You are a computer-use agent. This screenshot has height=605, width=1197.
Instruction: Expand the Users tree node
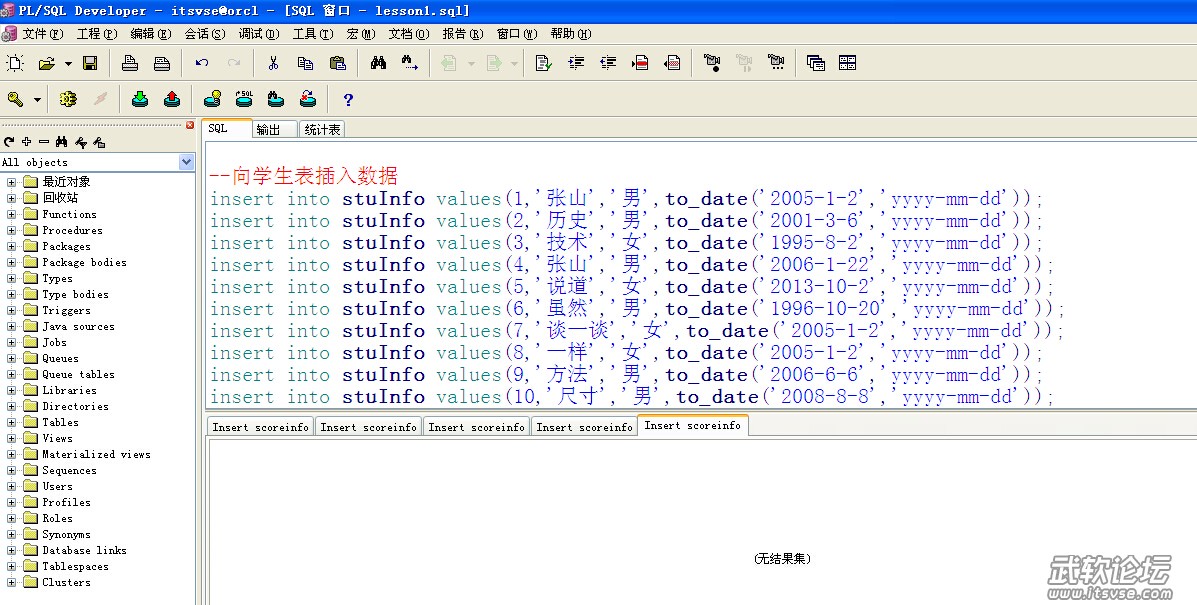click(11, 487)
